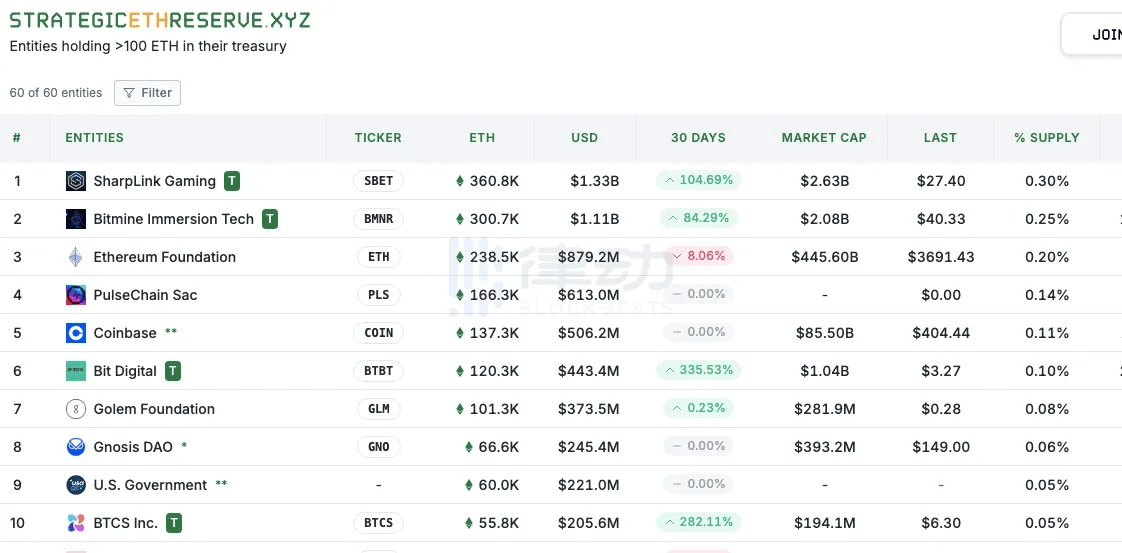The width and height of the screenshot is (1122, 553).
Task: Sort by the % SUPPLY column header
Action: (x=1047, y=138)
